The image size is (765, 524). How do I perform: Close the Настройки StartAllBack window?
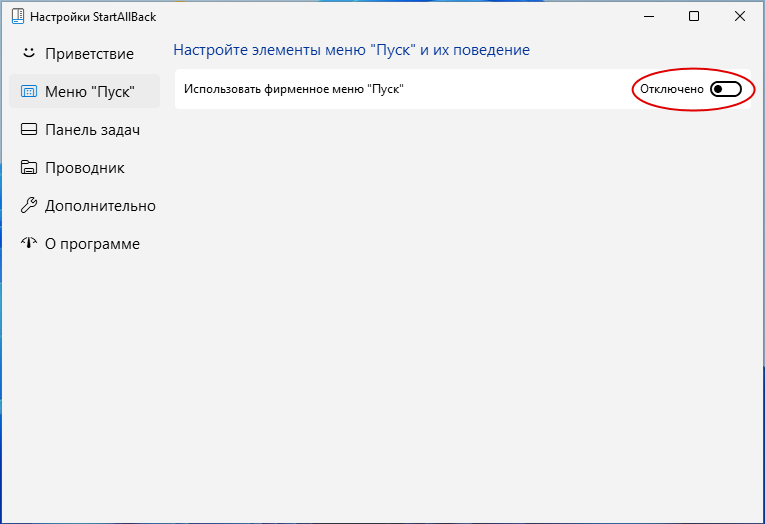pyautogui.click(x=740, y=17)
